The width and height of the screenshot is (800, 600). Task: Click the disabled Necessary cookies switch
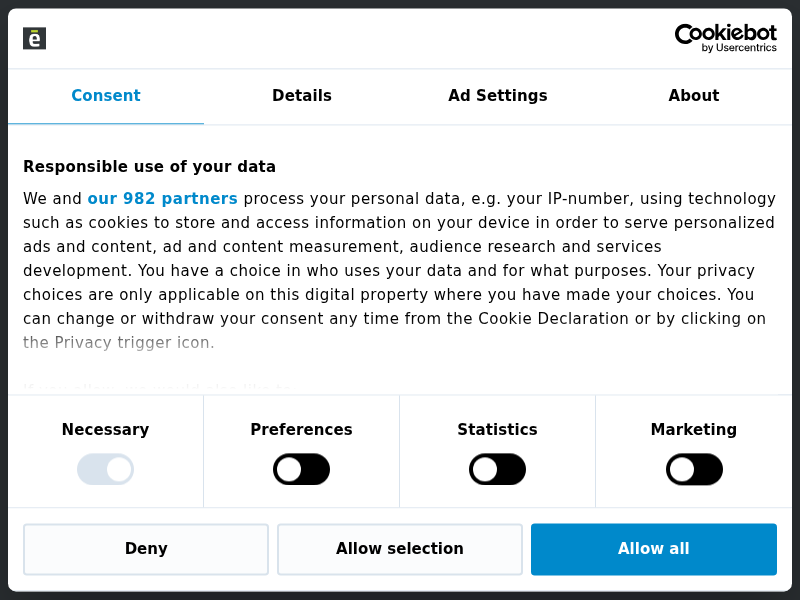click(x=105, y=469)
